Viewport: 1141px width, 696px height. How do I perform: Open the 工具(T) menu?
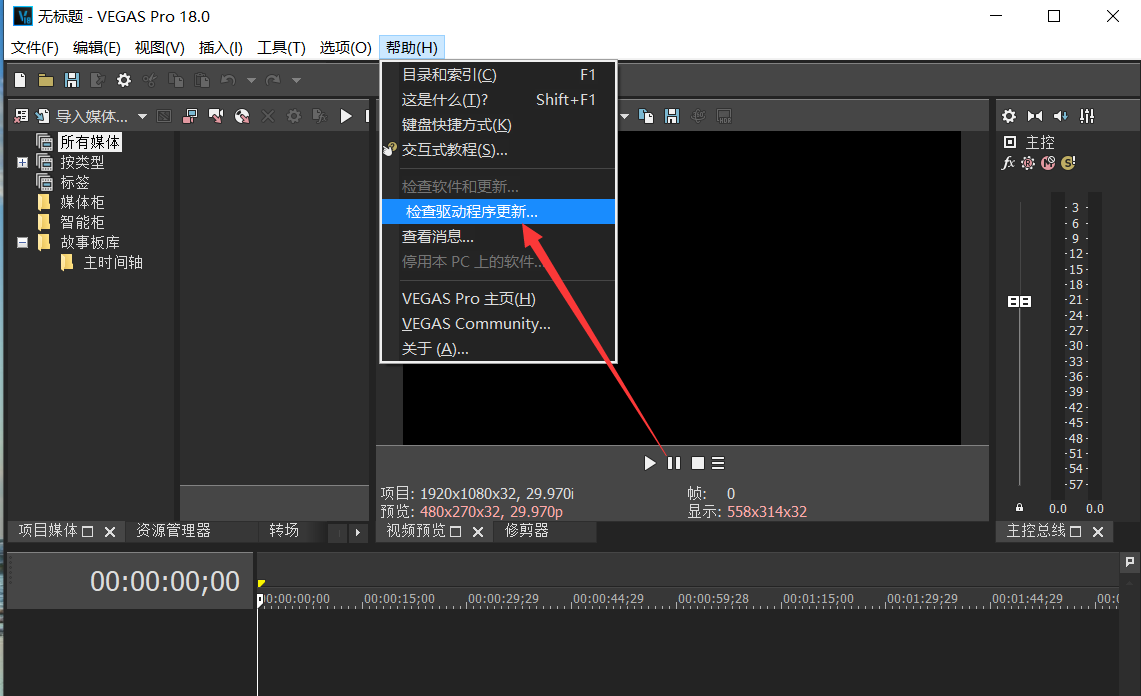click(x=281, y=47)
